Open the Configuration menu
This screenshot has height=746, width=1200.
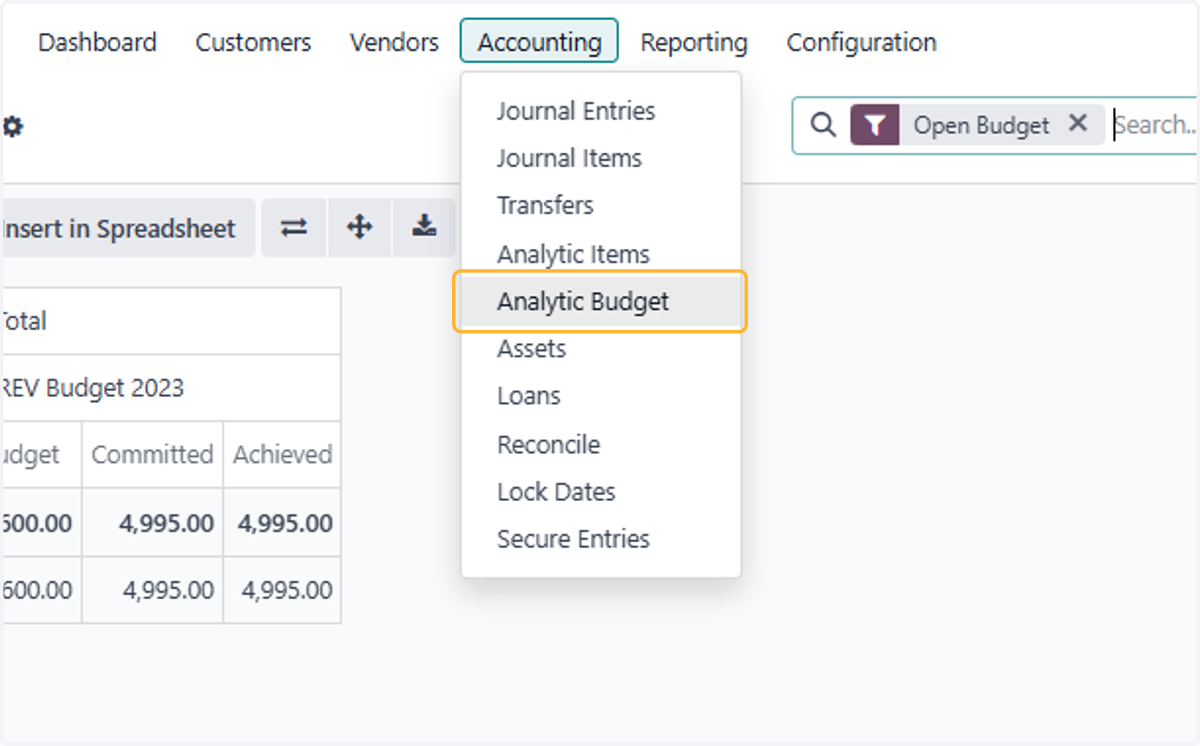pyautogui.click(x=861, y=42)
